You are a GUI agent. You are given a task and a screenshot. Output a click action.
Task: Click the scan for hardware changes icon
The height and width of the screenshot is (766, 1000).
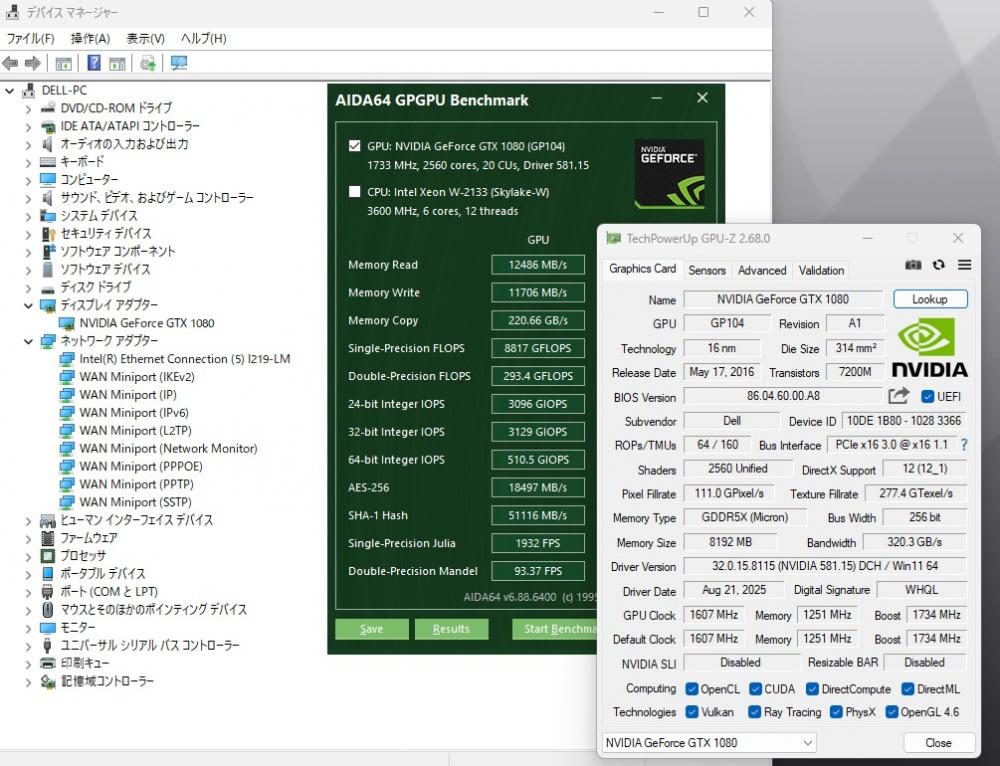click(x=179, y=63)
